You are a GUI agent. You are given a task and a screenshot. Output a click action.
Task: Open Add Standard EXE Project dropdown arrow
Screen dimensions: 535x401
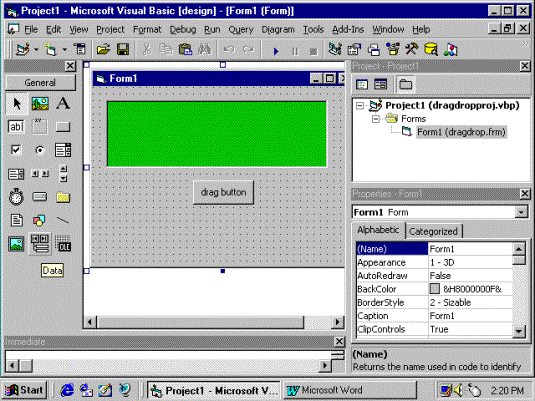pos(36,50)
